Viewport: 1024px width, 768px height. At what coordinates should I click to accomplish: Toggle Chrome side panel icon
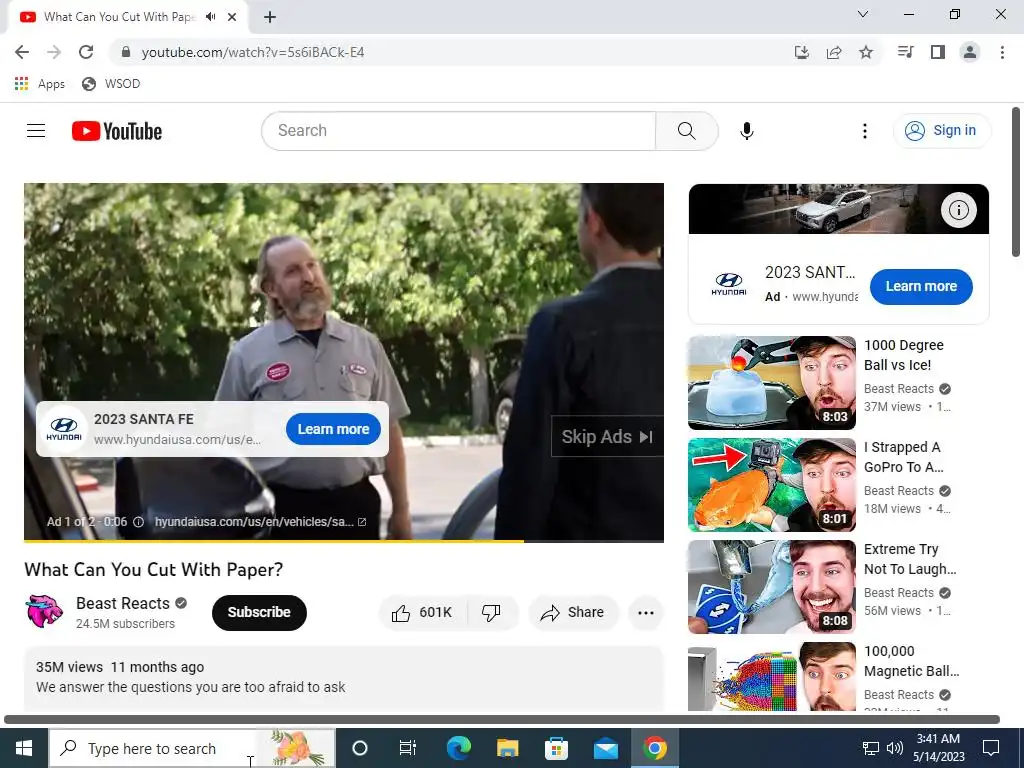(x=938, y=52)
